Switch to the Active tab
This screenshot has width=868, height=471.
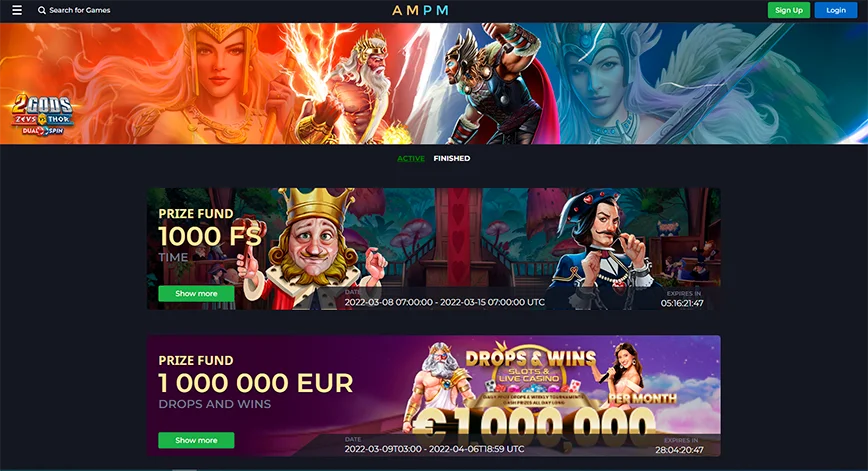point(411,158)
